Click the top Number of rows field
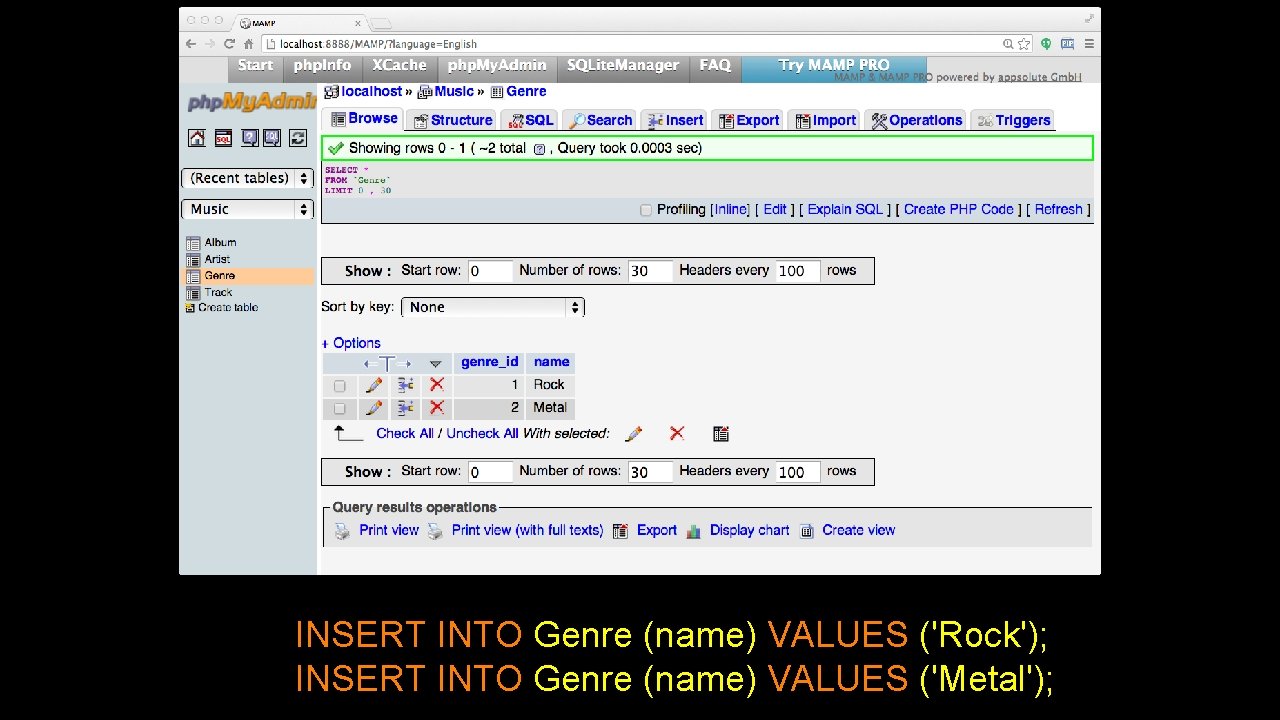 (650, 271)
